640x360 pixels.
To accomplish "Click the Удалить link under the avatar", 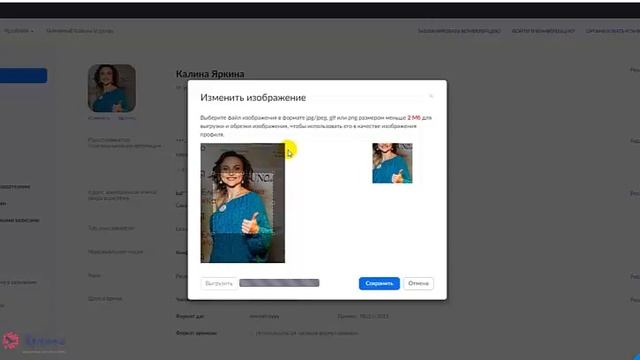I will tap(127, 118).
